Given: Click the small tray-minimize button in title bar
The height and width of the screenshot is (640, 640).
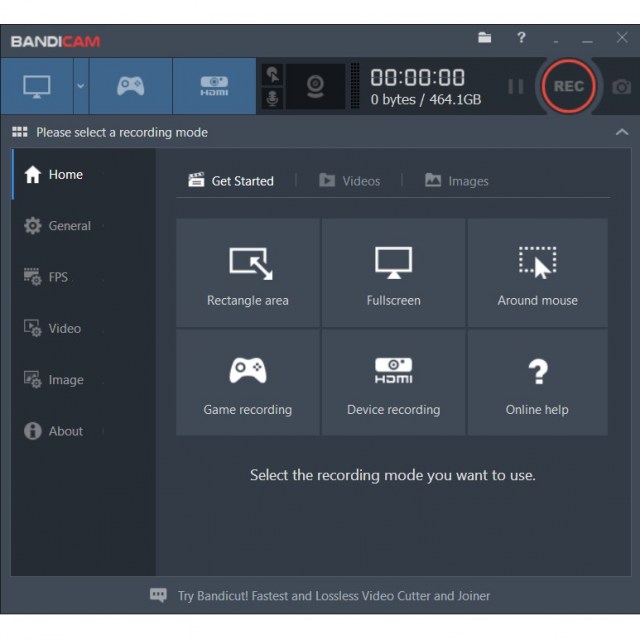Looking at the screenshot, I should (x=556, y=41).
